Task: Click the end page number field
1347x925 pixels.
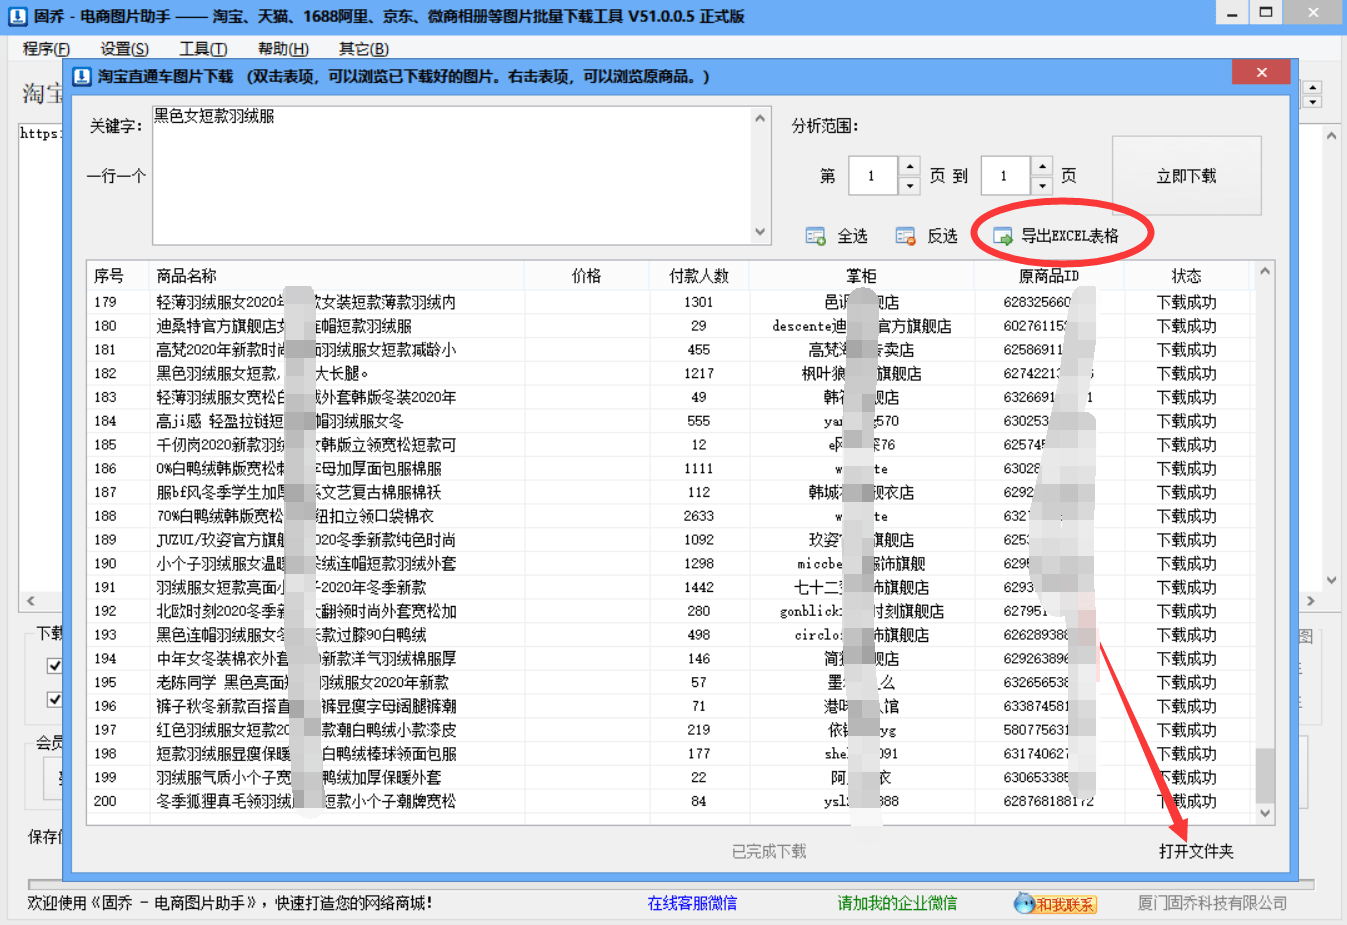Action: point(1006,176)
